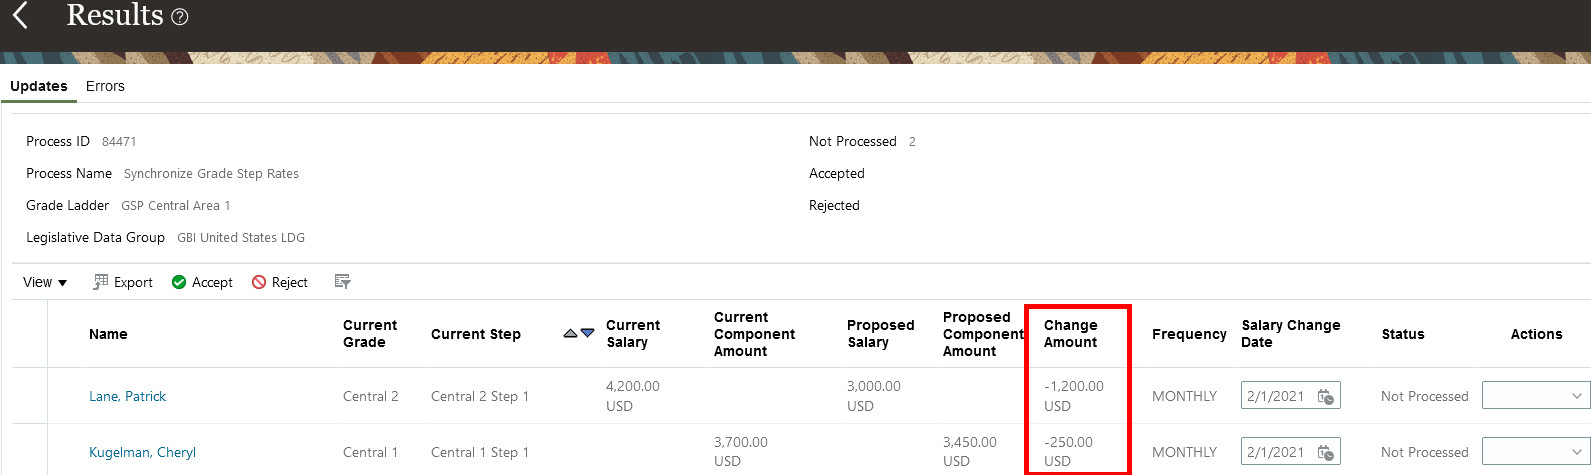This screenshot has width=1591, height=475.
Task: Click the Salary Change Date field for Lane
Action: point(1277,396)
